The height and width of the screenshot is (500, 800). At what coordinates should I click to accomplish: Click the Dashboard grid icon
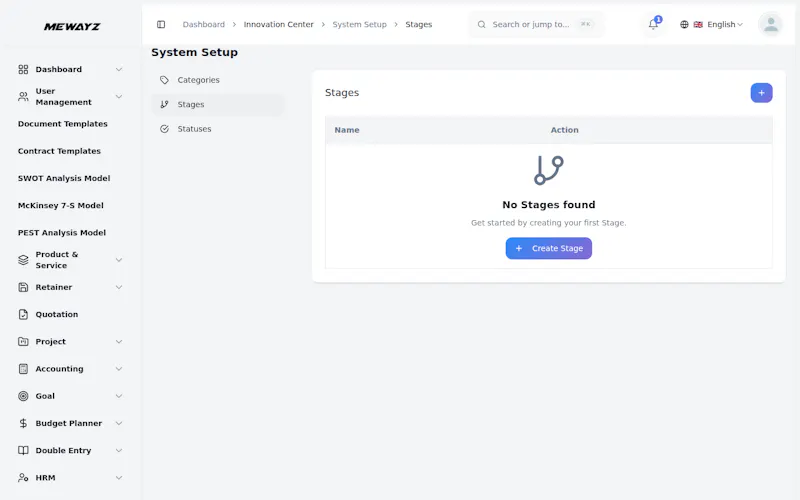tap(23, 69)
